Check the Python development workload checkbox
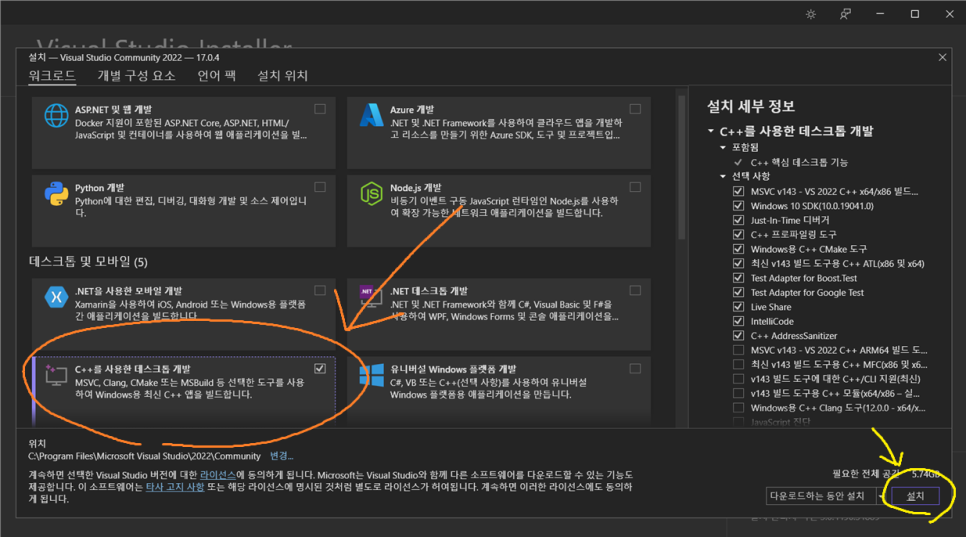 pyautogui.click(x=320, y=187)
